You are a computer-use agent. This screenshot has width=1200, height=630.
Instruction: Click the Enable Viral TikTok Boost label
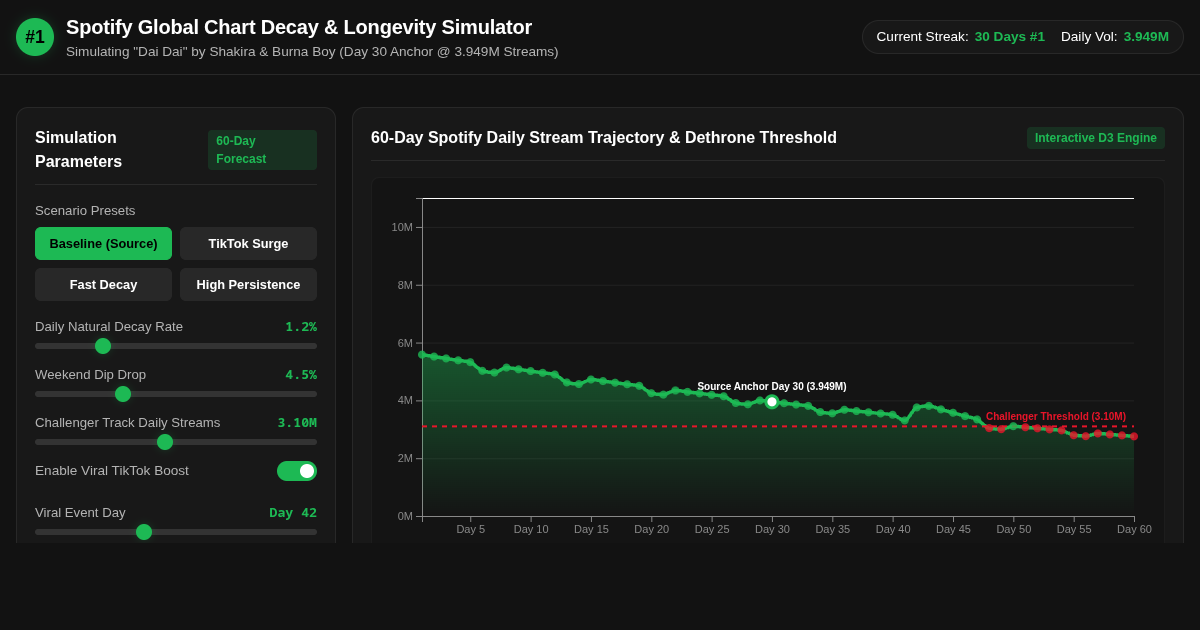[x=112, y=471]
